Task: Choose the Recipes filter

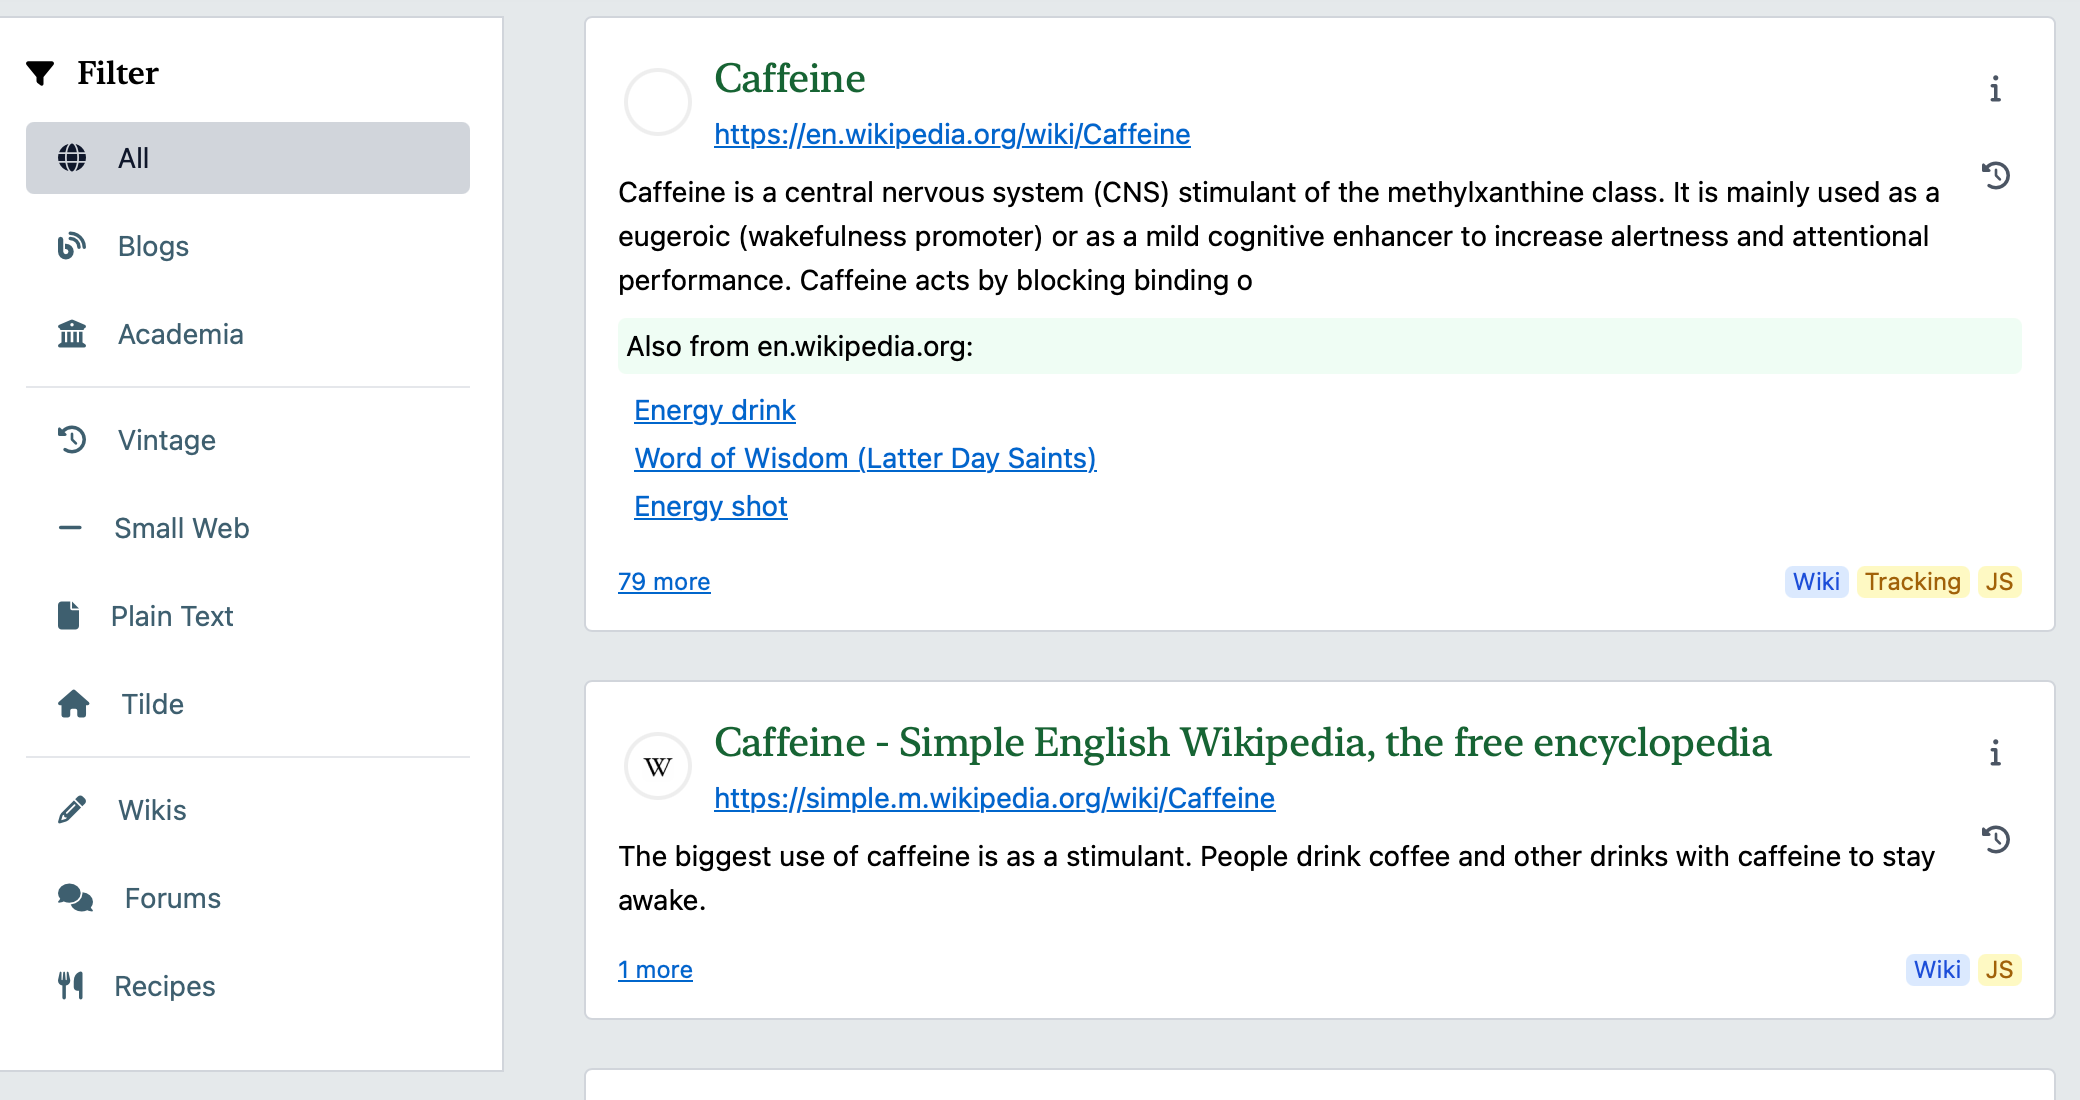Action: pyautogui.click(x=248, y=986)
